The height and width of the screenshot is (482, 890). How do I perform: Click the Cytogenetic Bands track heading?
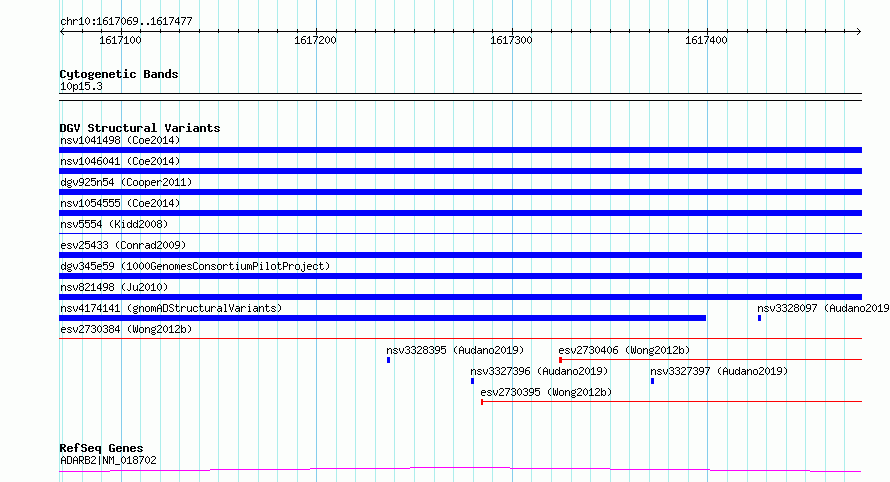tap(119, 74)
